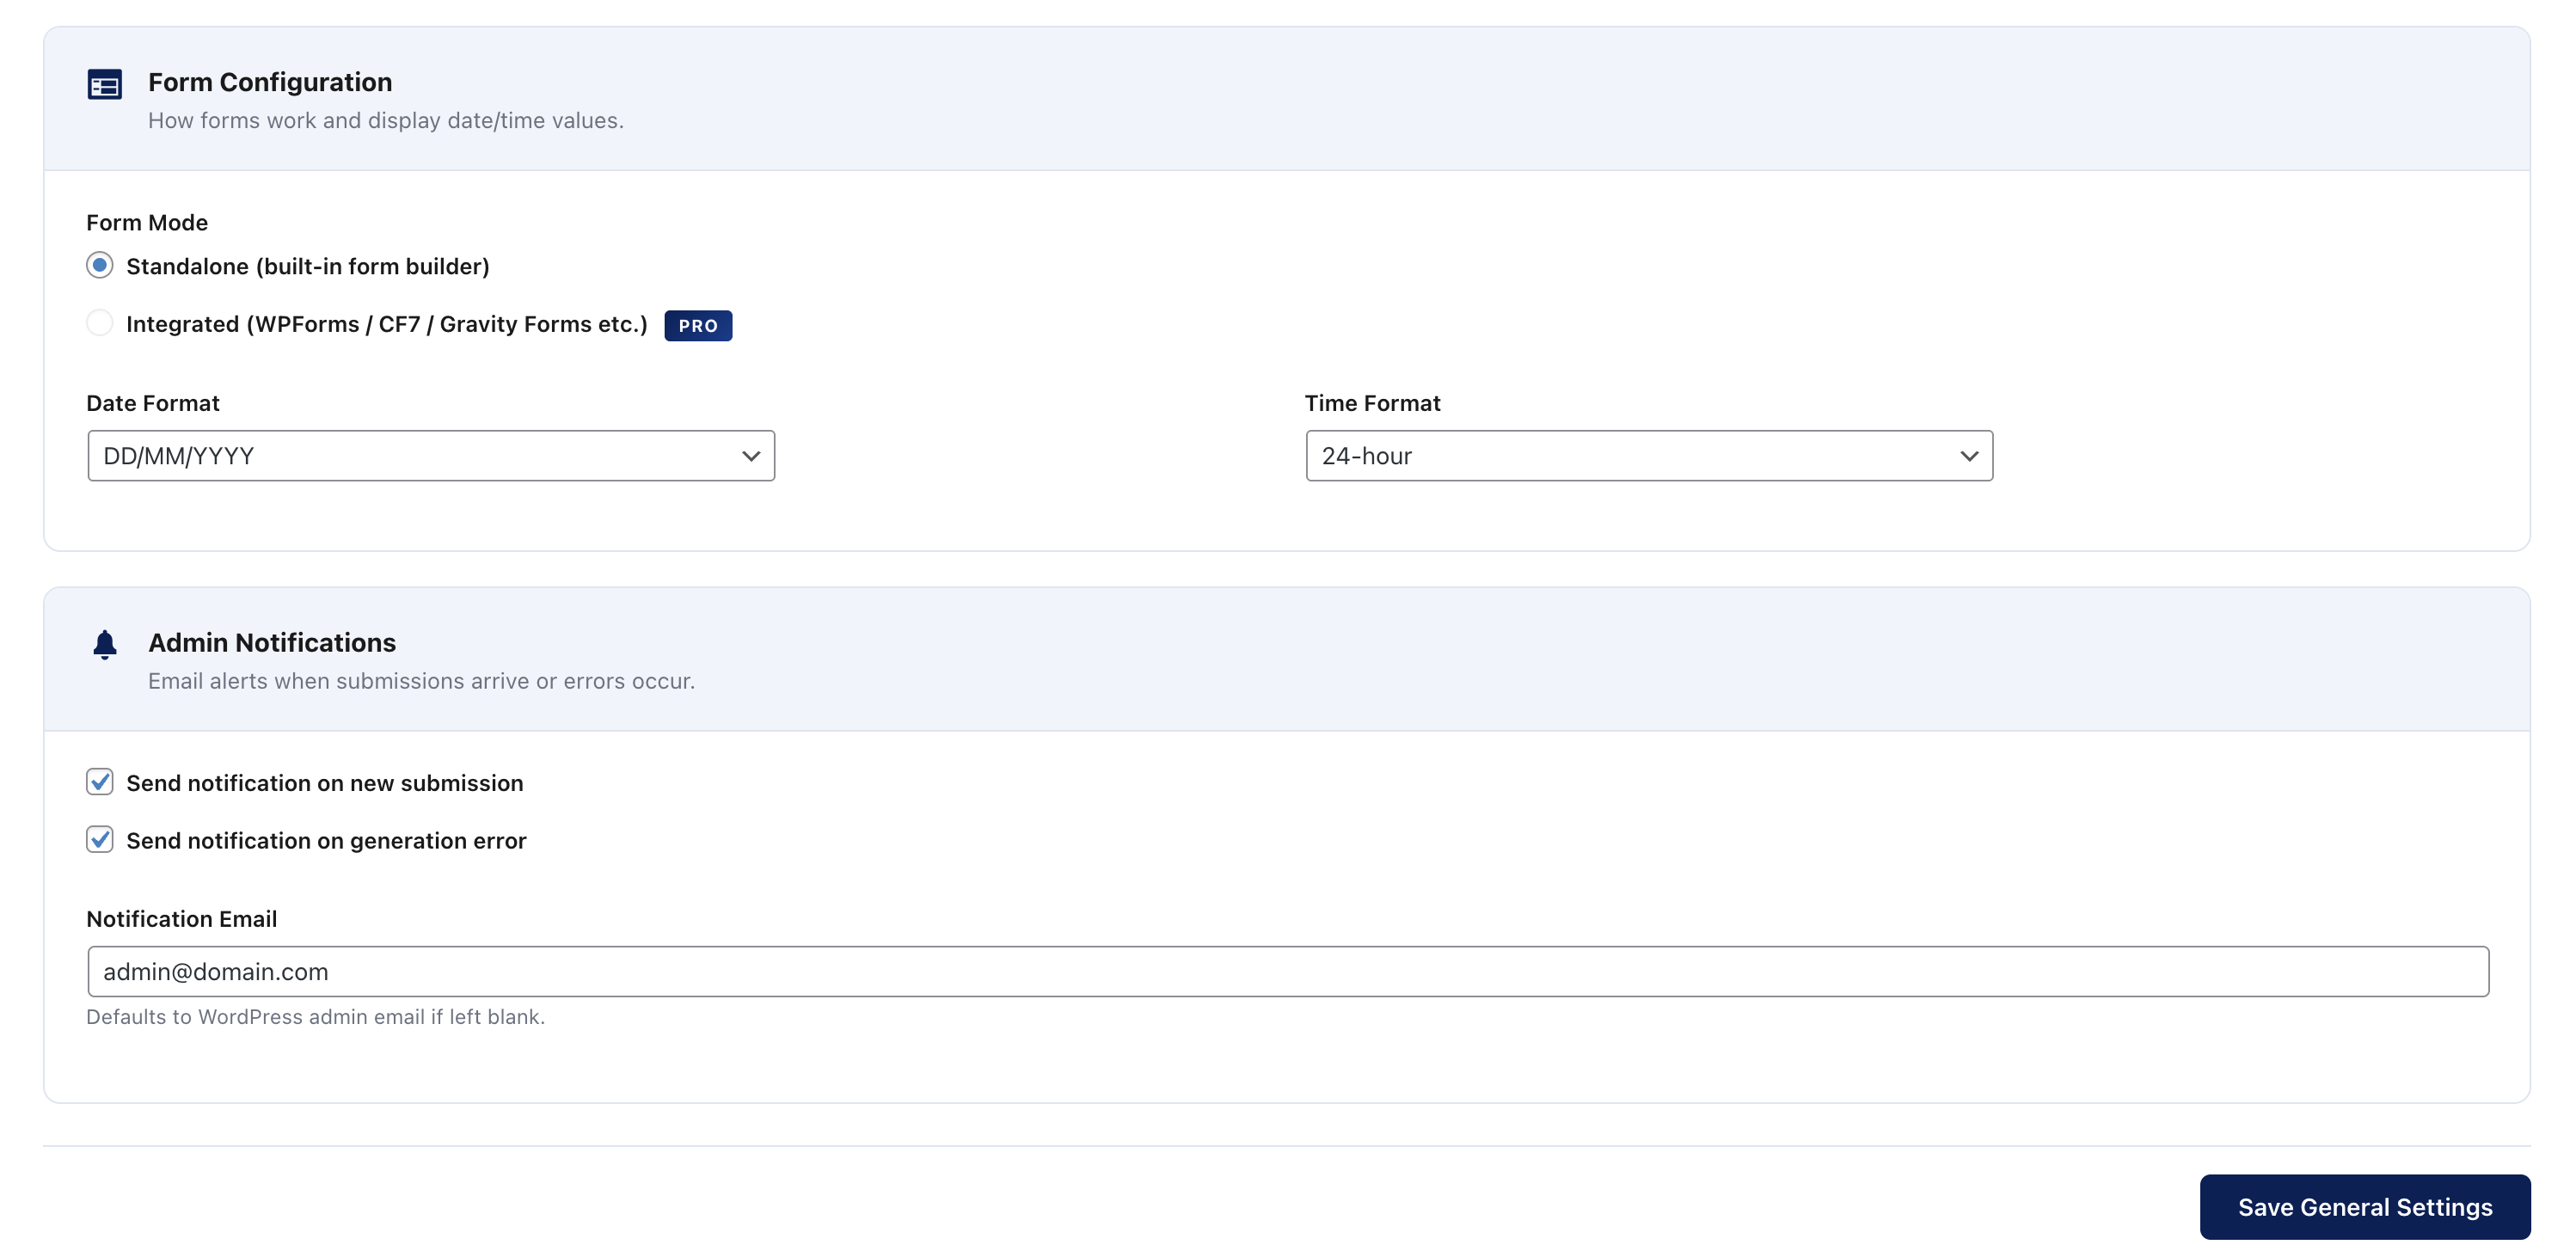The width and height of the screenshot is (2576, 1257).
Task: Click the Date Format dropdown chevron
Action: coord(749,456)
